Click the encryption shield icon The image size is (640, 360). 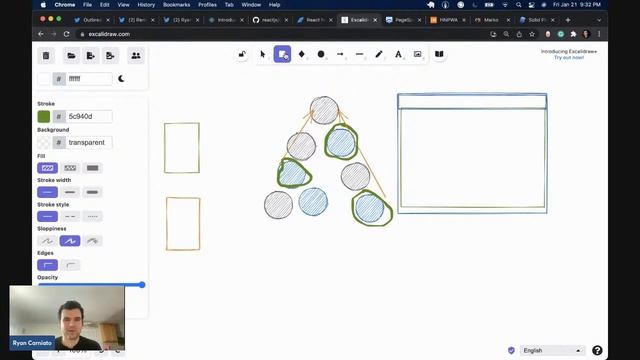coord(511,350)
